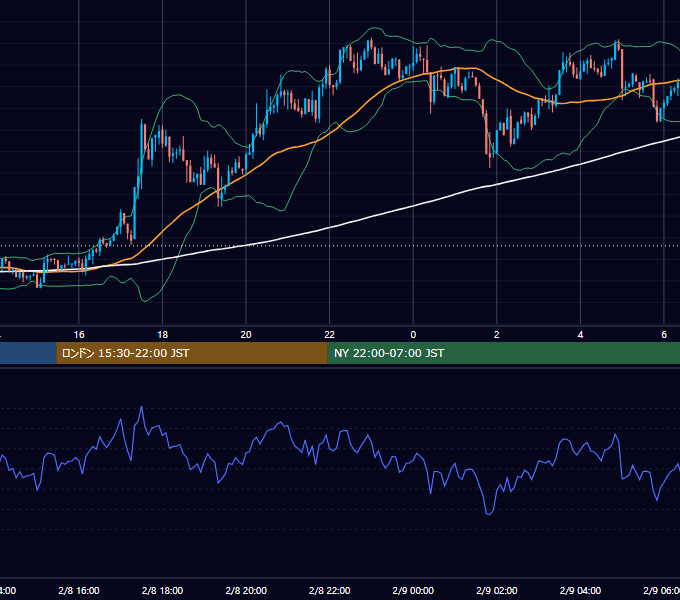Click the 2/8 22:00 time axis label
This screenshot has width=680, height=600.
[330, 590]
